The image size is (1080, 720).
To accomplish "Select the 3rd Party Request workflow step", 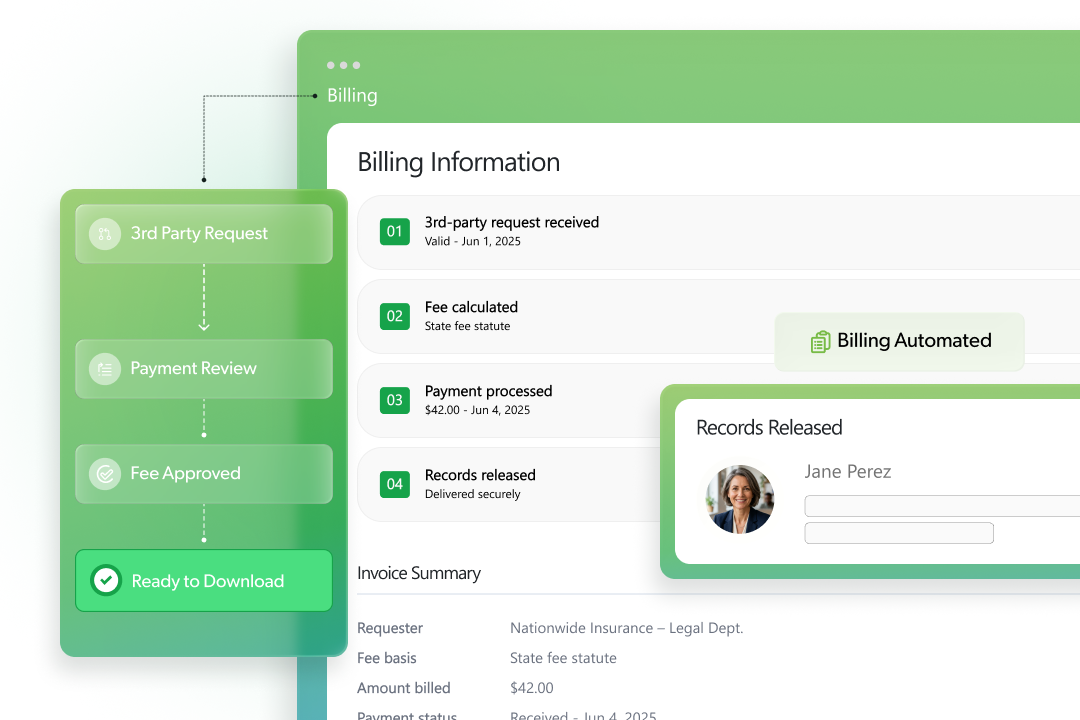I will [x=204, y=234].
